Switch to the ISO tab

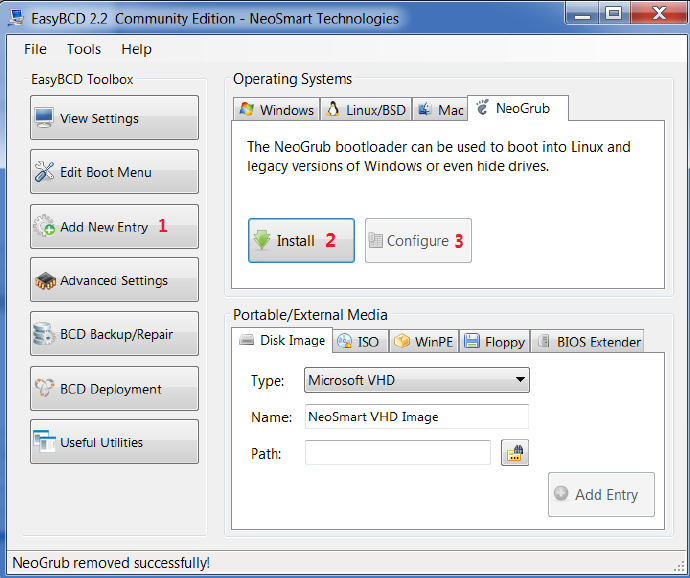click(360, 341)
